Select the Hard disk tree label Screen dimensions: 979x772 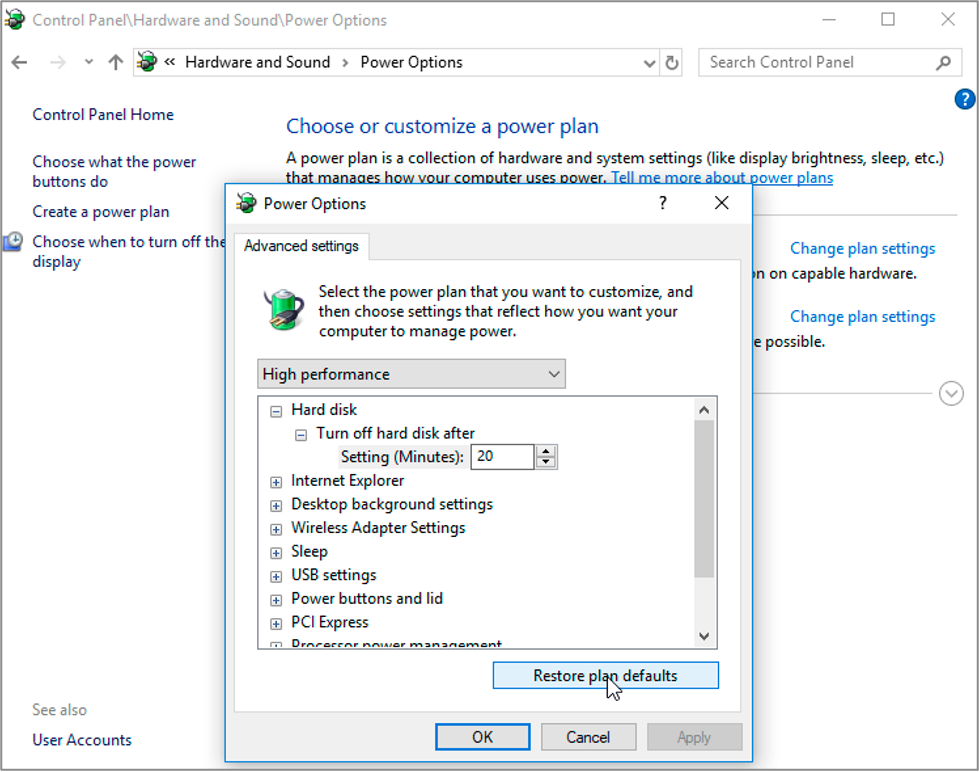(324, 410)
